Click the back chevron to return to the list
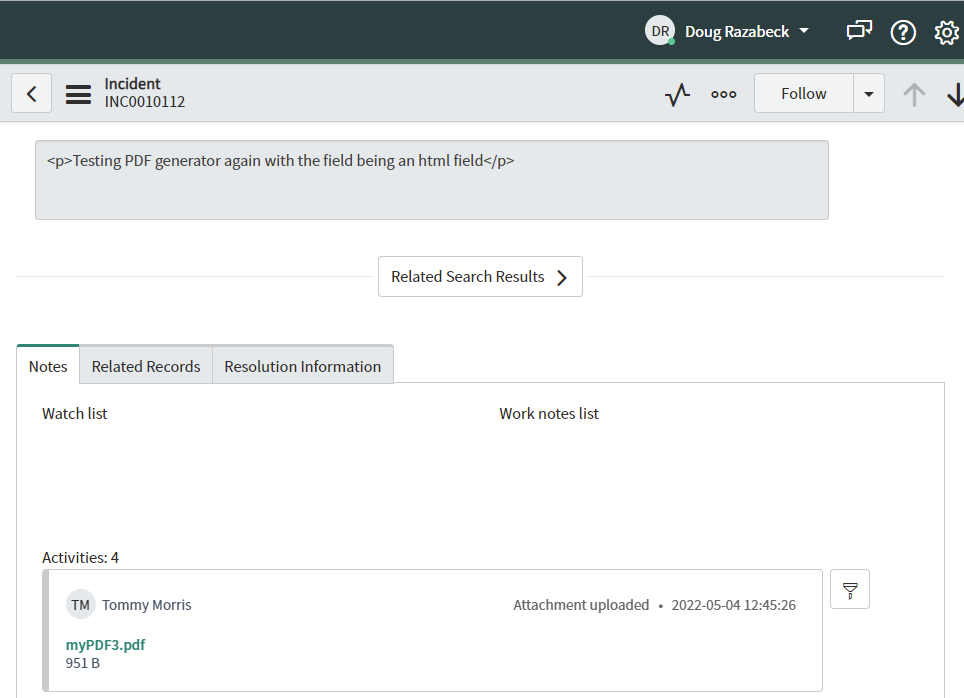This screenshot has width=964, height=698. pos(31,92)
